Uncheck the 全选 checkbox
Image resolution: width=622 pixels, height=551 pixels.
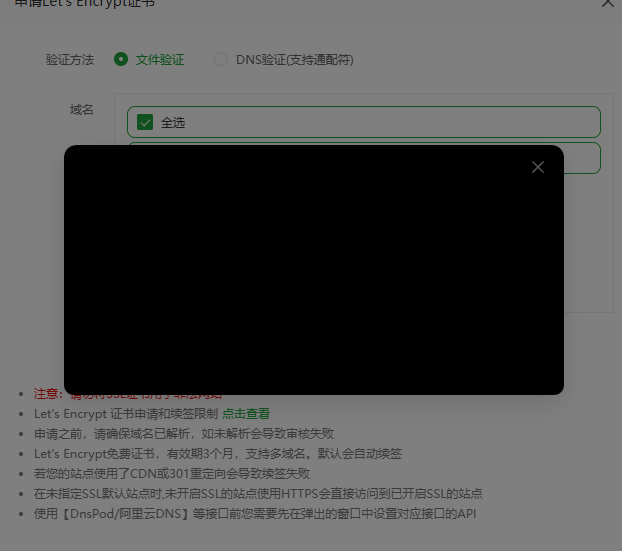(x=145, y=122)
